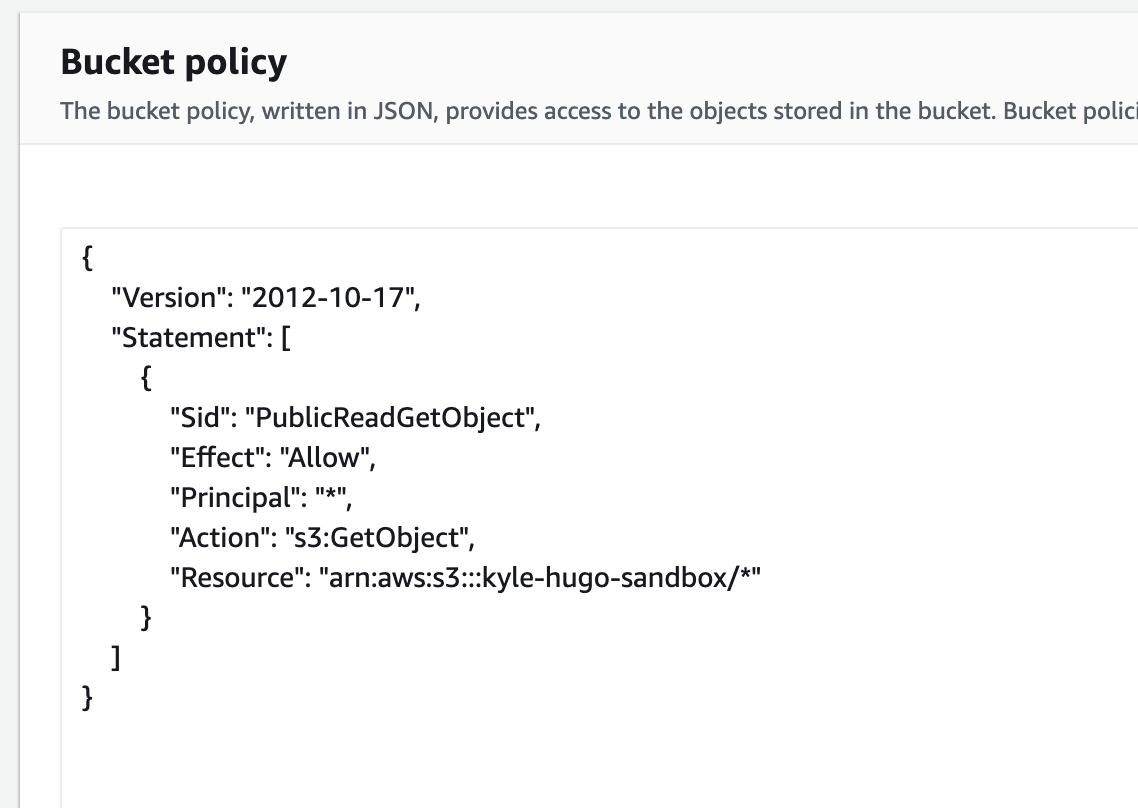The height and width of the screenshot is (808, 1138).
Task: Click the final closing brace of policy
Action: [88, 698]
